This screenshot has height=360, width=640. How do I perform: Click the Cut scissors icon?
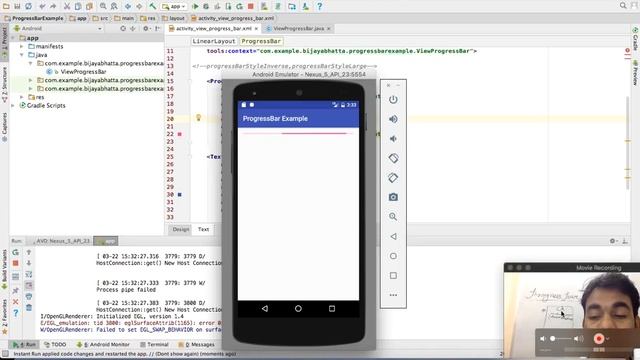tap(67, 6)
